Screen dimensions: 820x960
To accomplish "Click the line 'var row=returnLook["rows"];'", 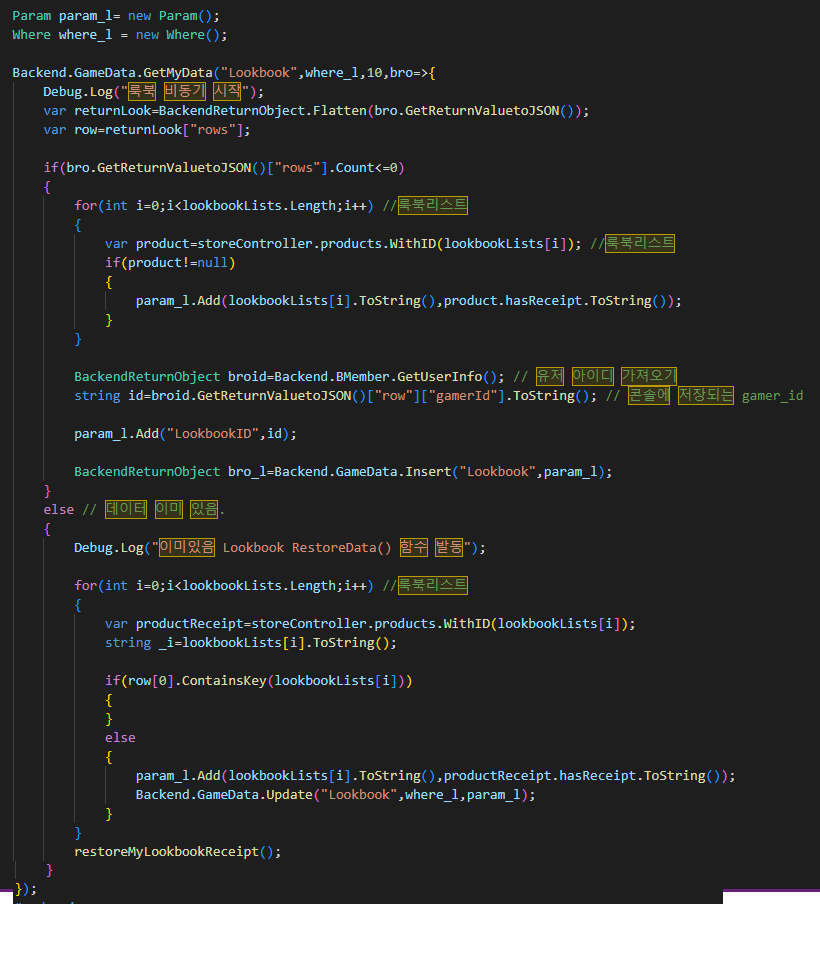I will pyautogui.click(x=146, y=130).
